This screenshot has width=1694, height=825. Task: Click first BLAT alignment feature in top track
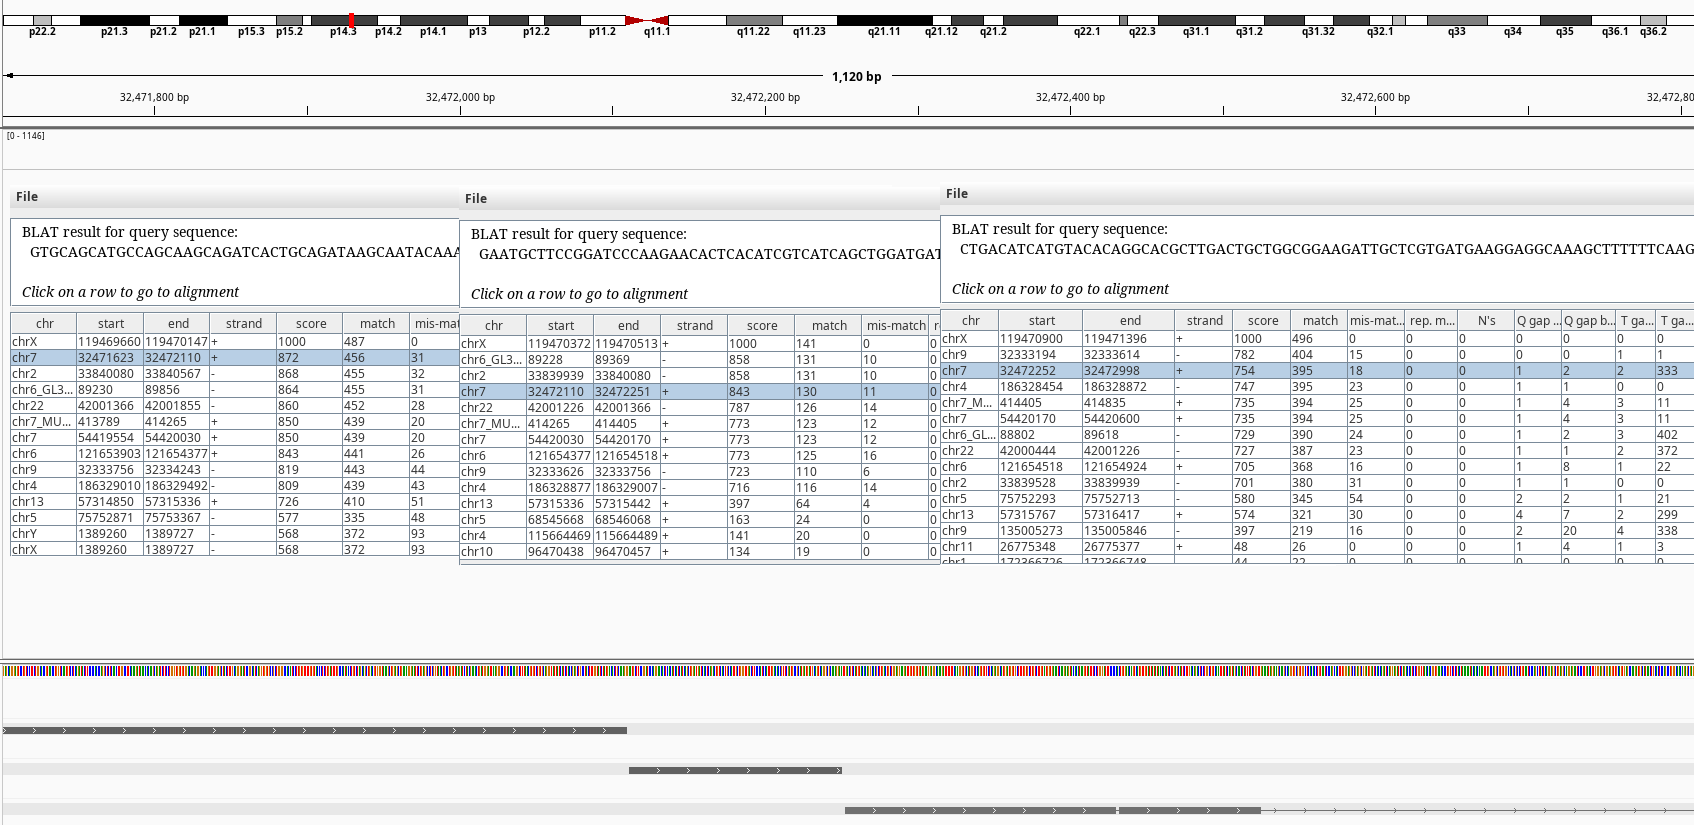[x=315, y=730]
